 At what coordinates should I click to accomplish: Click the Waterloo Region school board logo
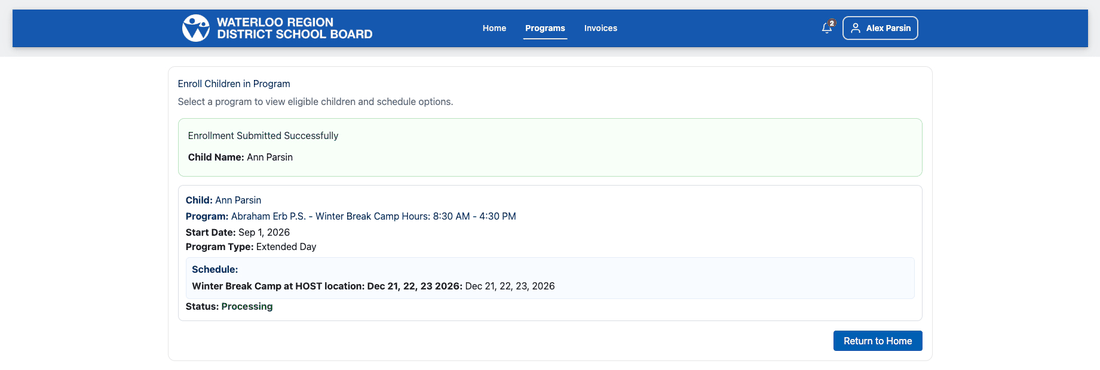click(x=196, y=28)
